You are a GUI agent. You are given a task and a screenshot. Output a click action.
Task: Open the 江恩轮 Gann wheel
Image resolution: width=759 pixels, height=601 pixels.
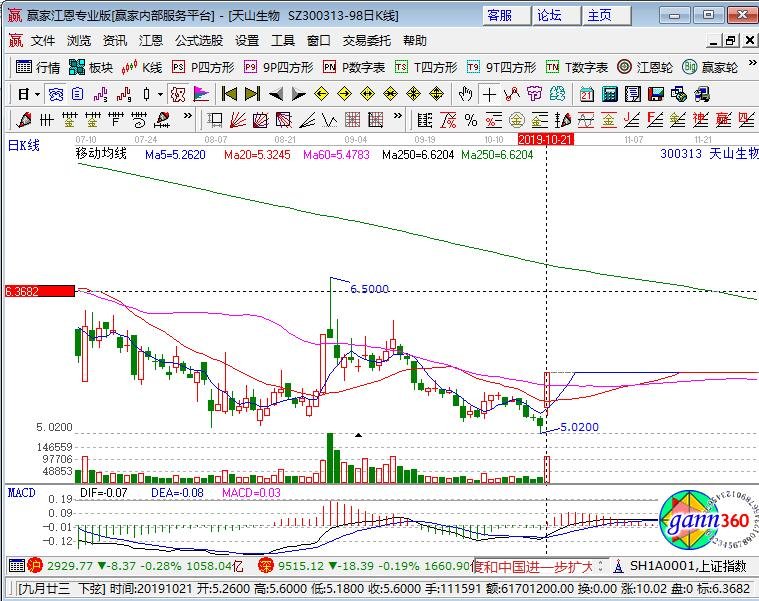pyautogui.click(x=645, y=67)
